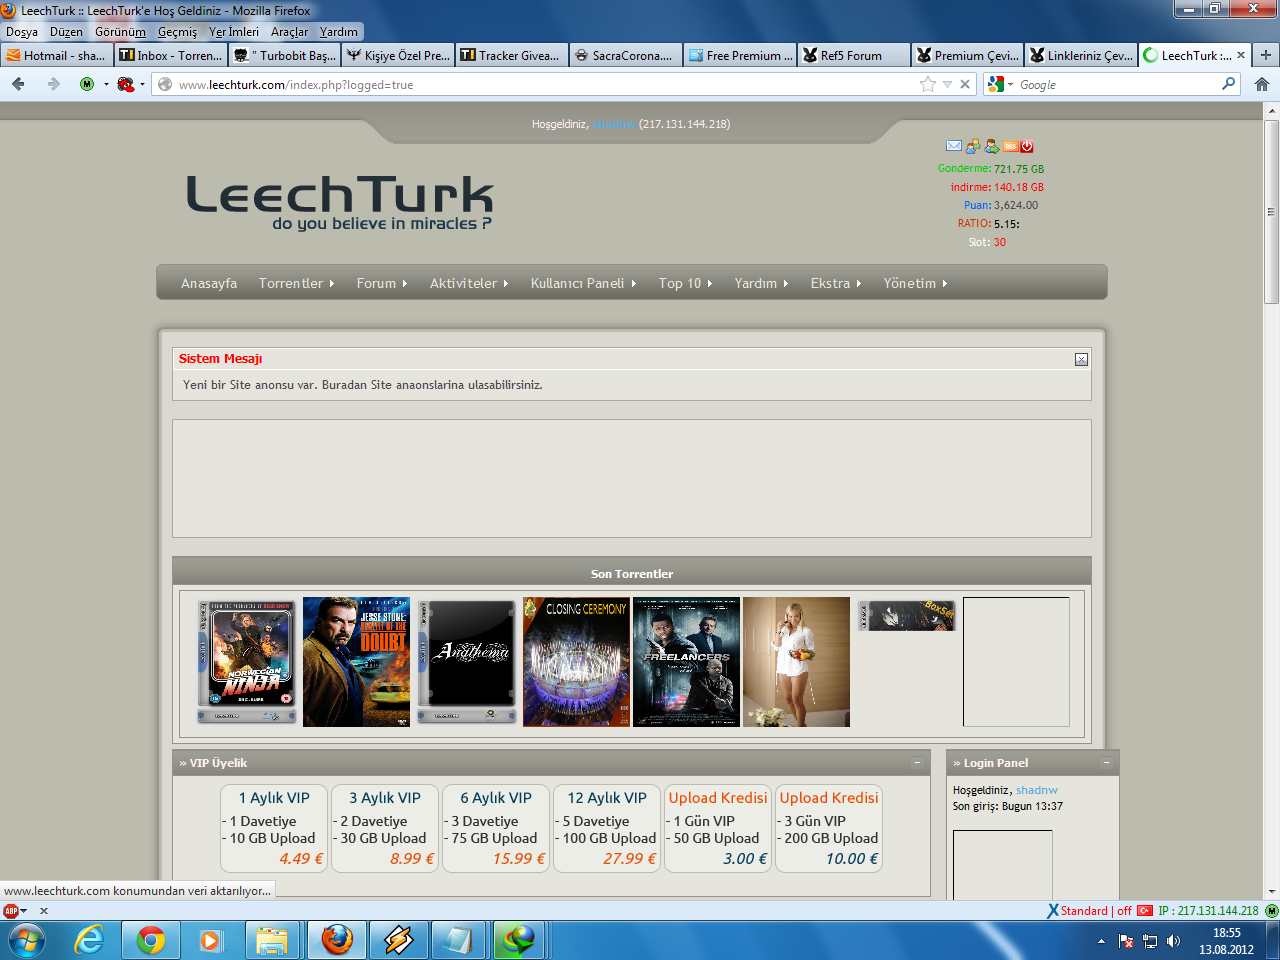This screenshot has height=960, width=1280.
Task: Open the Freelancers poster thumbnail
Action: [686, 662]
